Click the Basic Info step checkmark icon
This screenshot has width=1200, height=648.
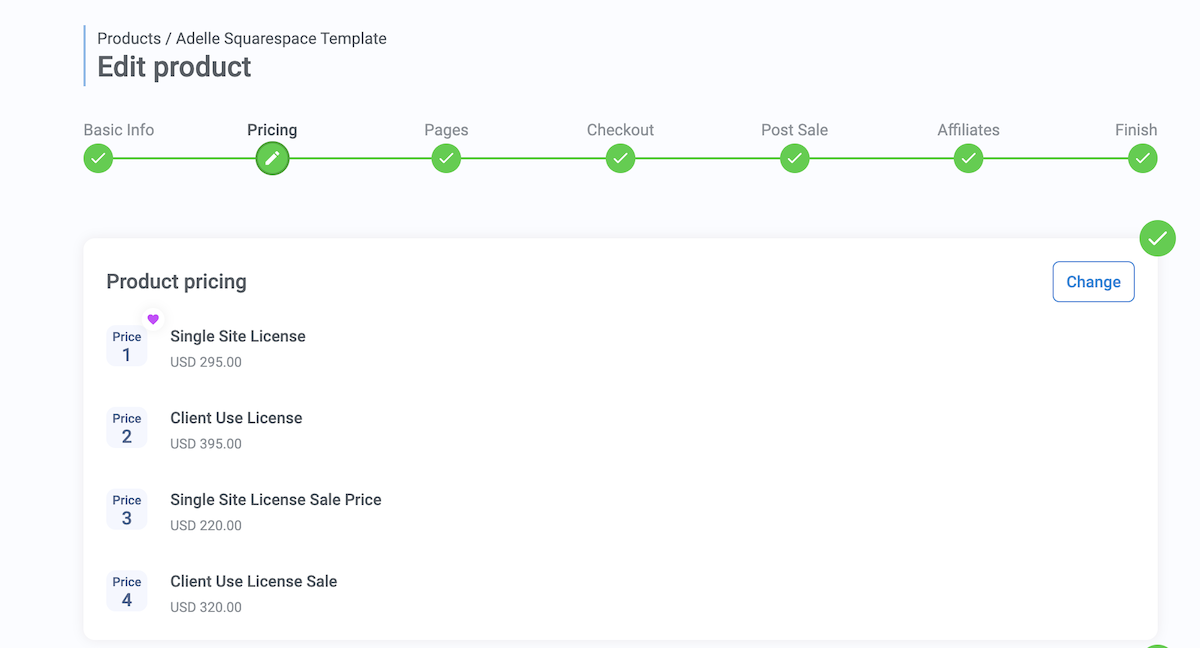click(x=98, y=158)
